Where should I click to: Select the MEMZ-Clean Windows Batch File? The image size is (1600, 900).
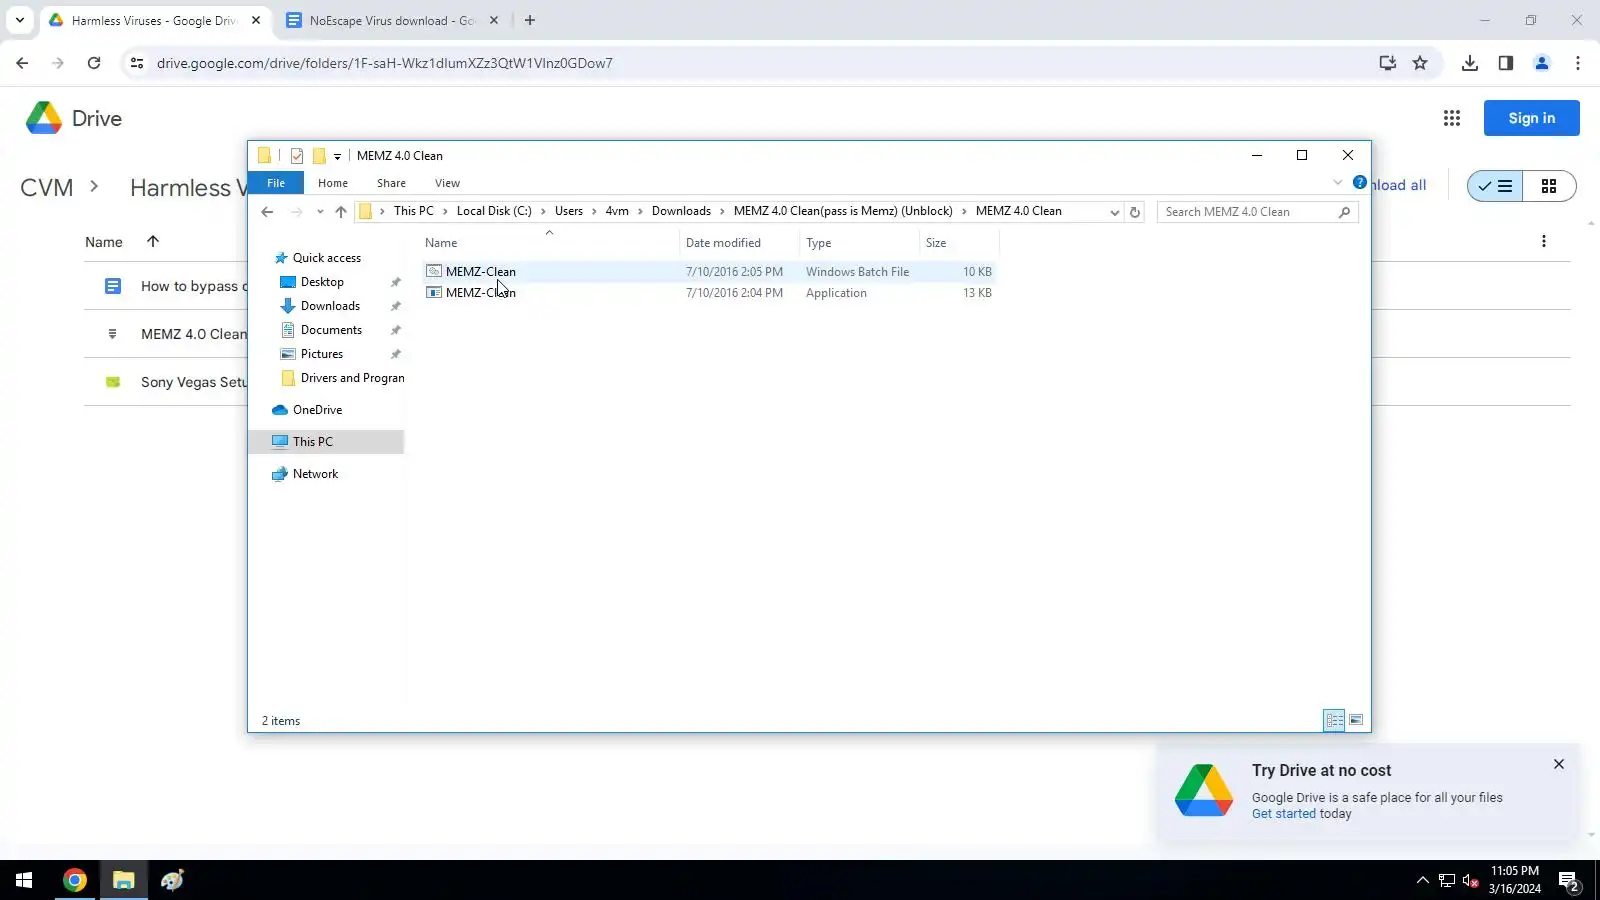point(710,271)
